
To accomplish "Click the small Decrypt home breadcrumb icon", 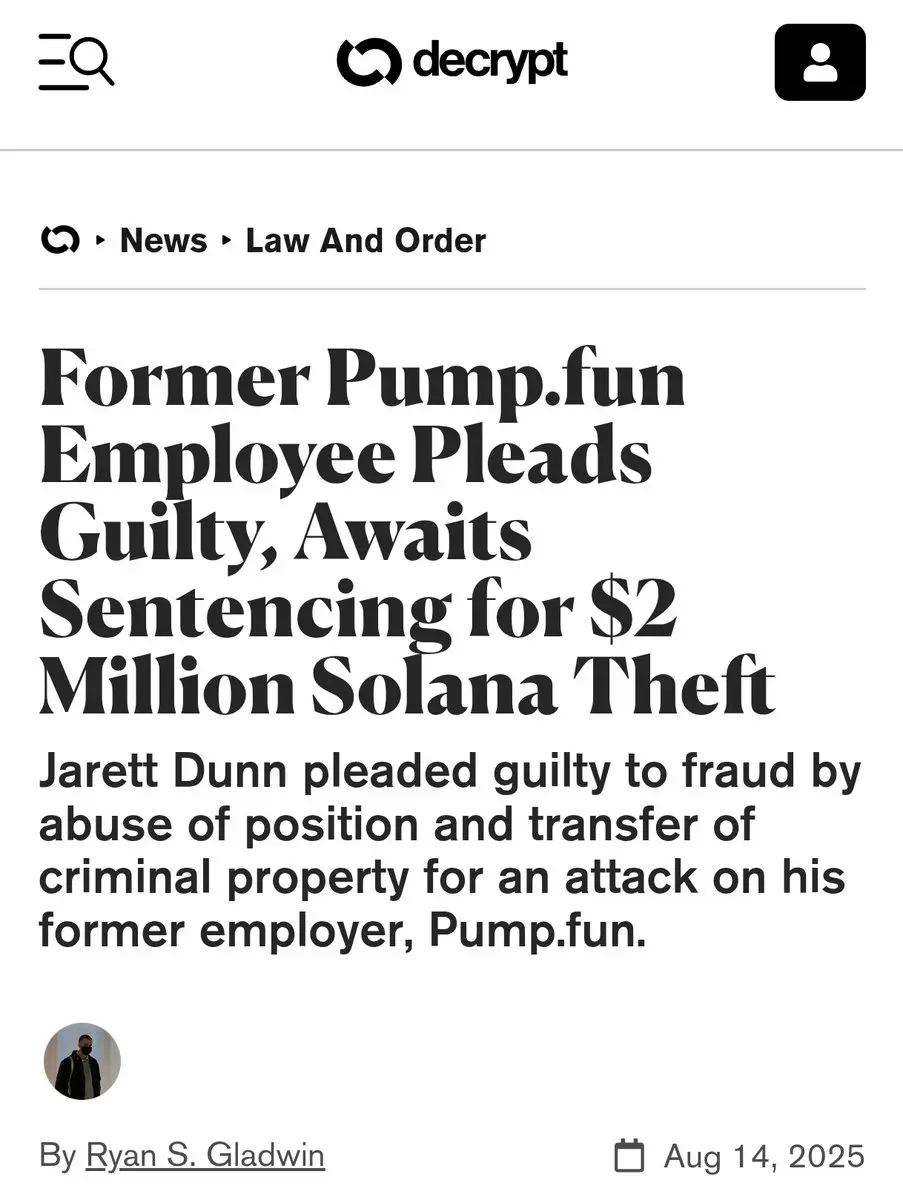I will (59, 240).
